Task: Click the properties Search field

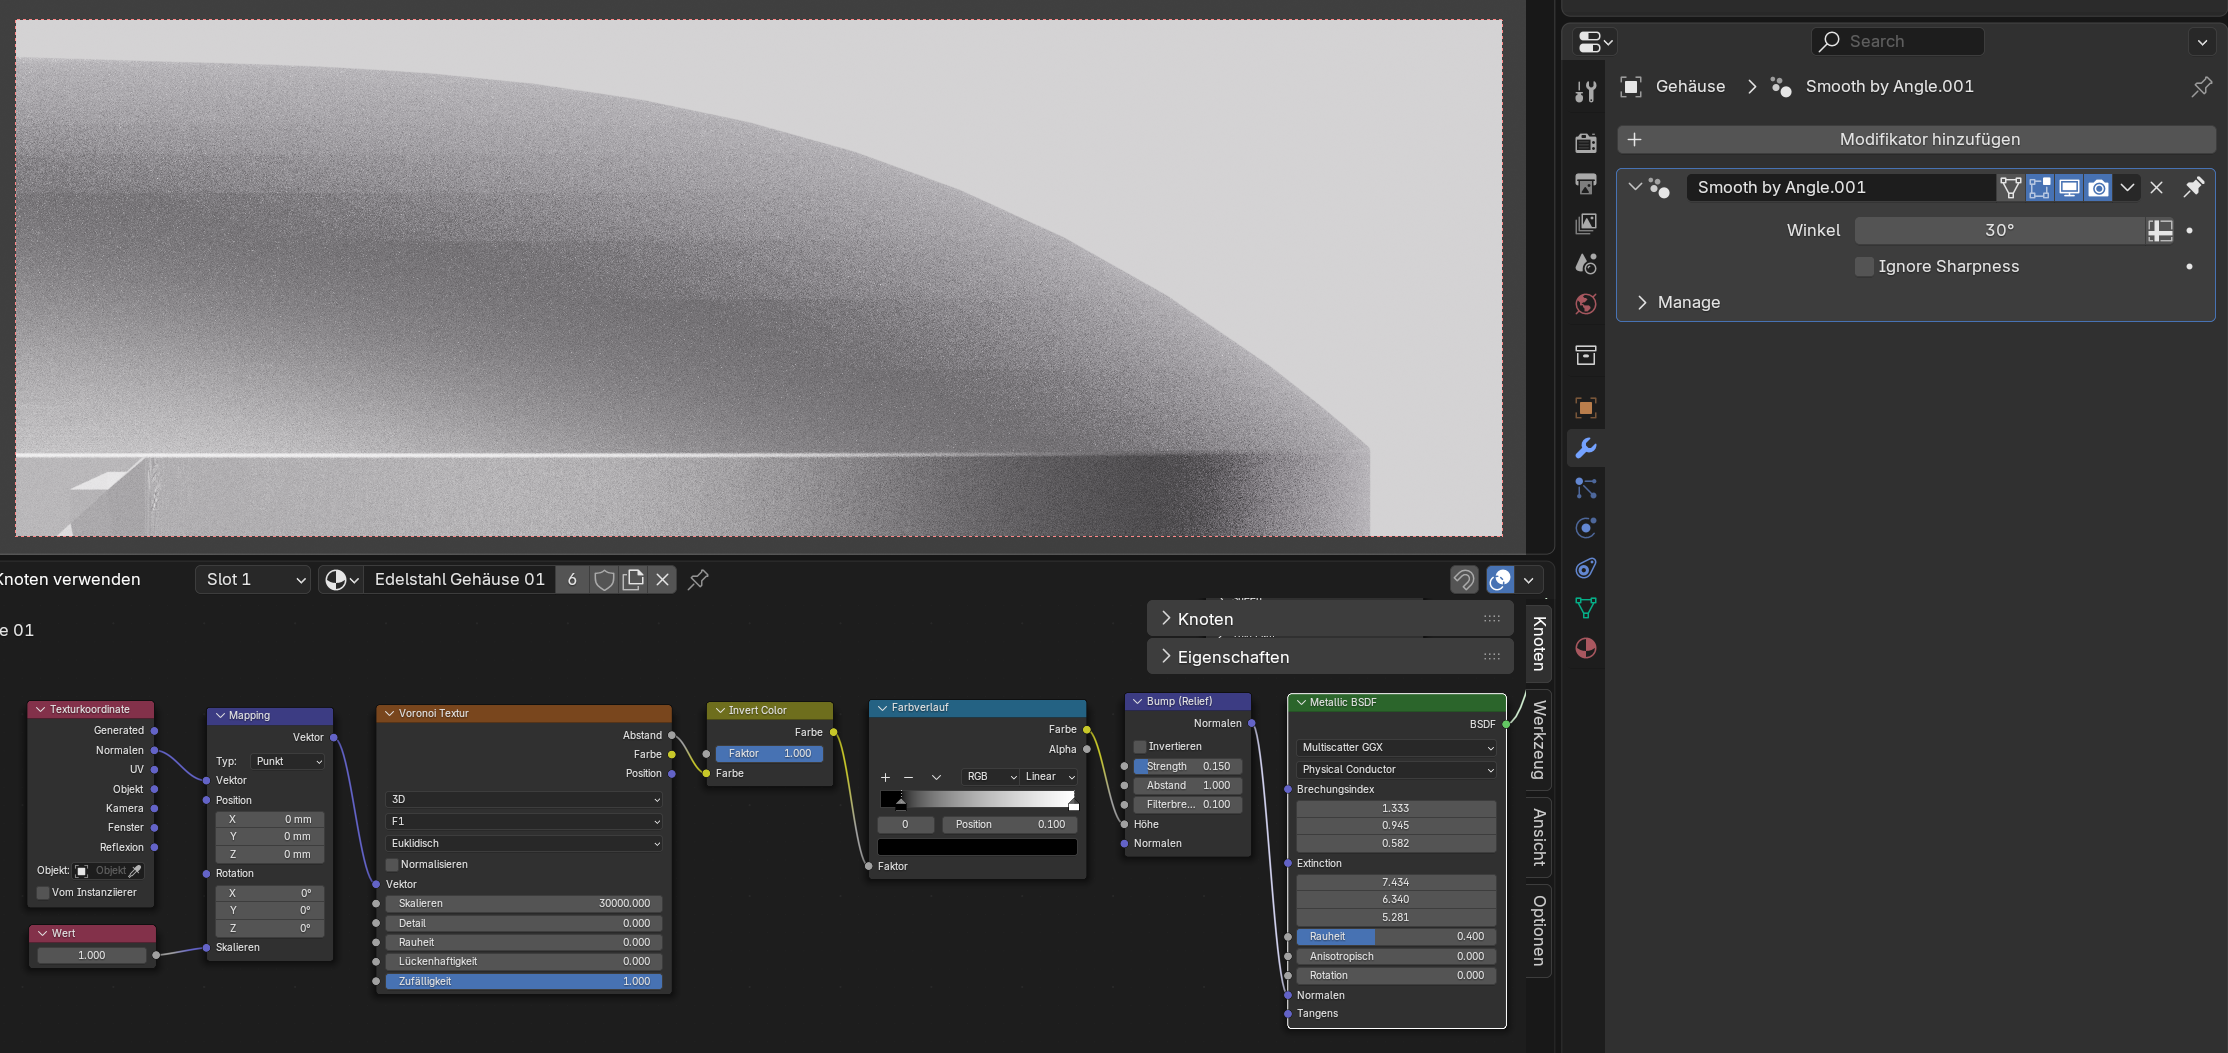Action: pos(1897,41)
